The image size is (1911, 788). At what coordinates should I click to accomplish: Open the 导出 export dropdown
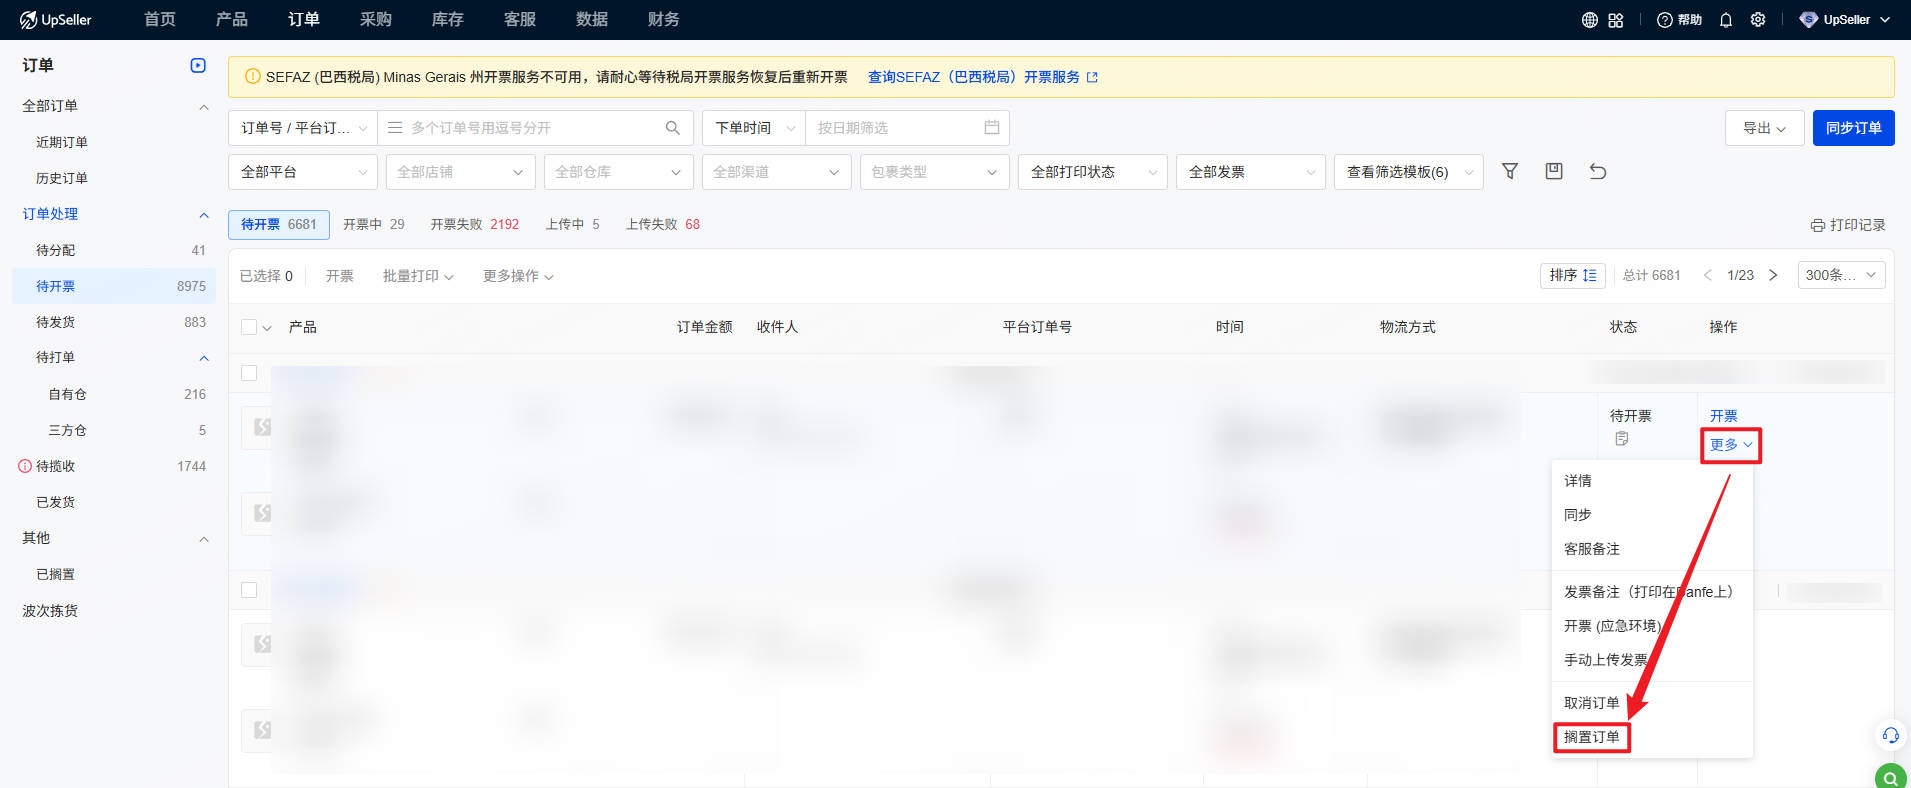(1764, 128)
